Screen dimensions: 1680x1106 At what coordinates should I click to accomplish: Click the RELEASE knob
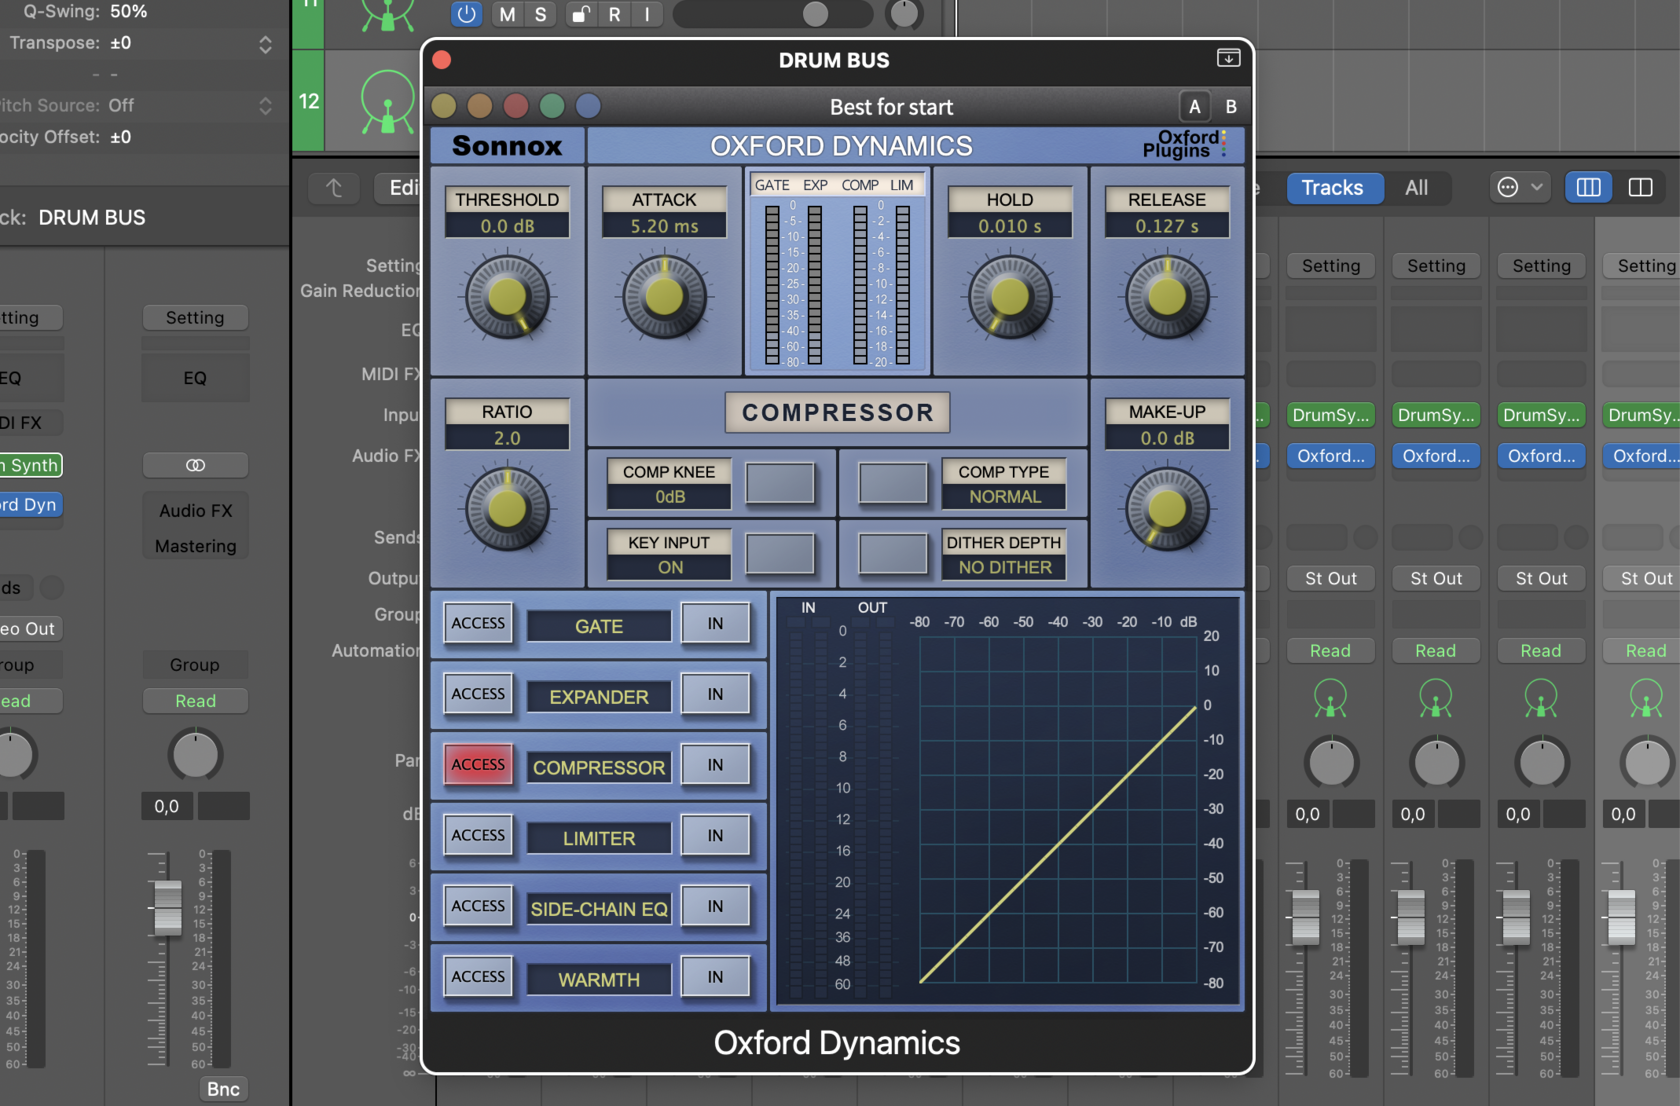pyautogui.click(x=1167, y=297)
